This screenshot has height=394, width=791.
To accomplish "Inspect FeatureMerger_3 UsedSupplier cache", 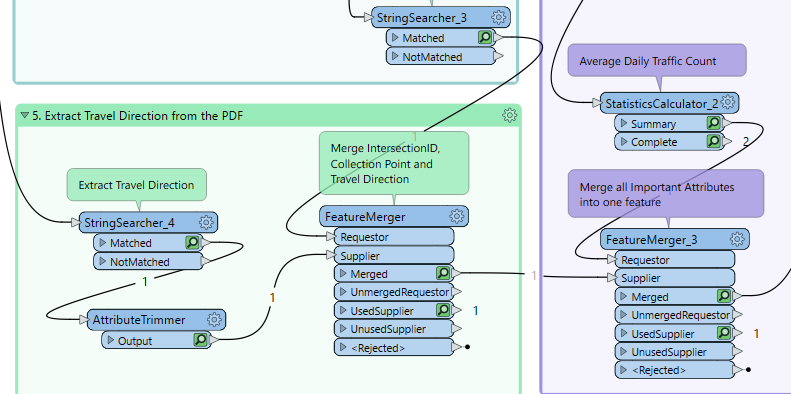I will coord(724,333).
